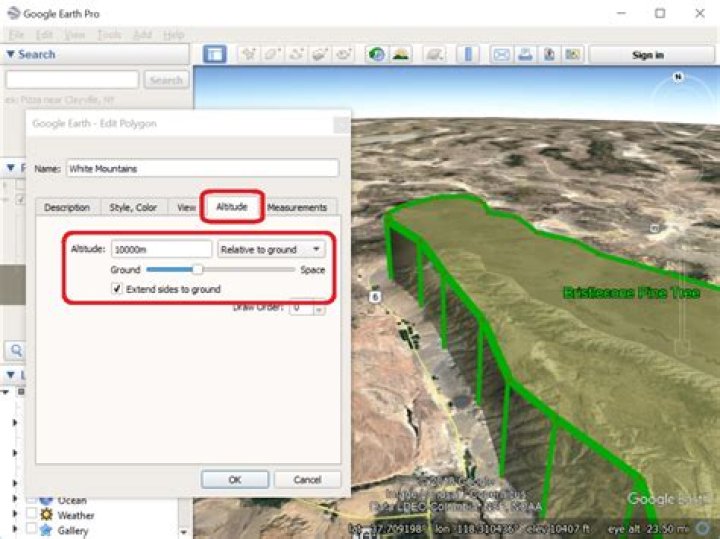Screen dimensions: 720x539
Task: Toggle the sidebar panel button
Action: pyautogui.click(x=215, y=54)
